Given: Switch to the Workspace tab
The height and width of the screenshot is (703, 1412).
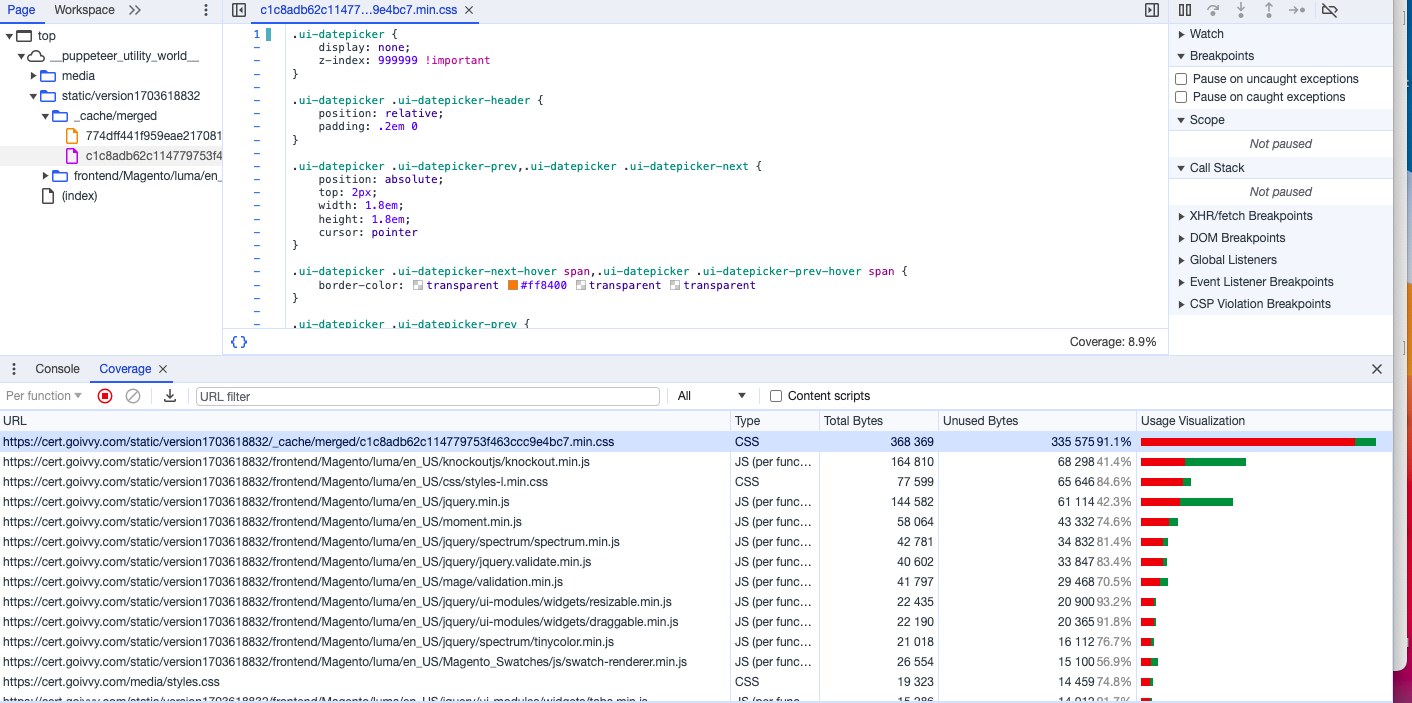Looking at the screenshot, I should point(84,10).
